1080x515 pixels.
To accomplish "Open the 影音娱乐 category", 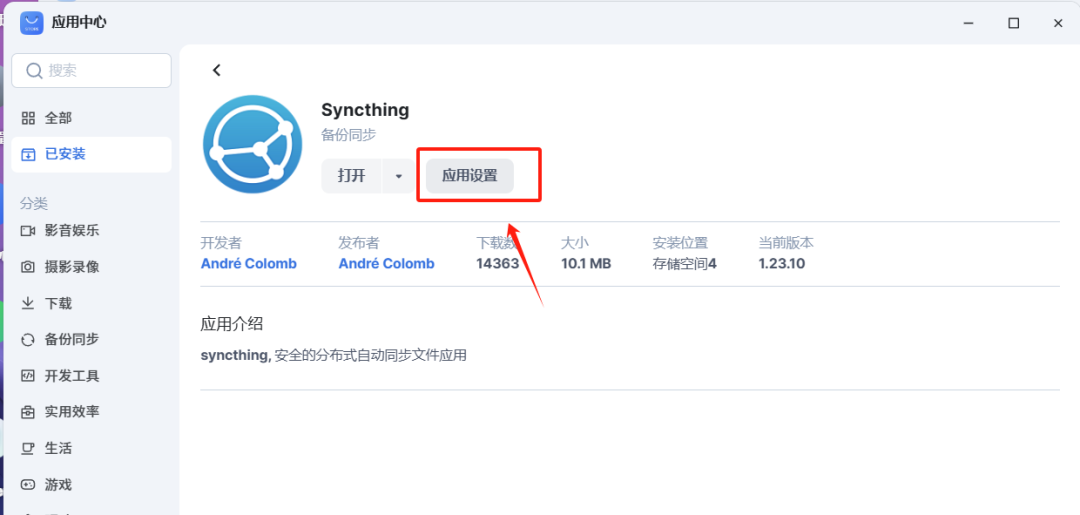I will [x=91, y=231].
